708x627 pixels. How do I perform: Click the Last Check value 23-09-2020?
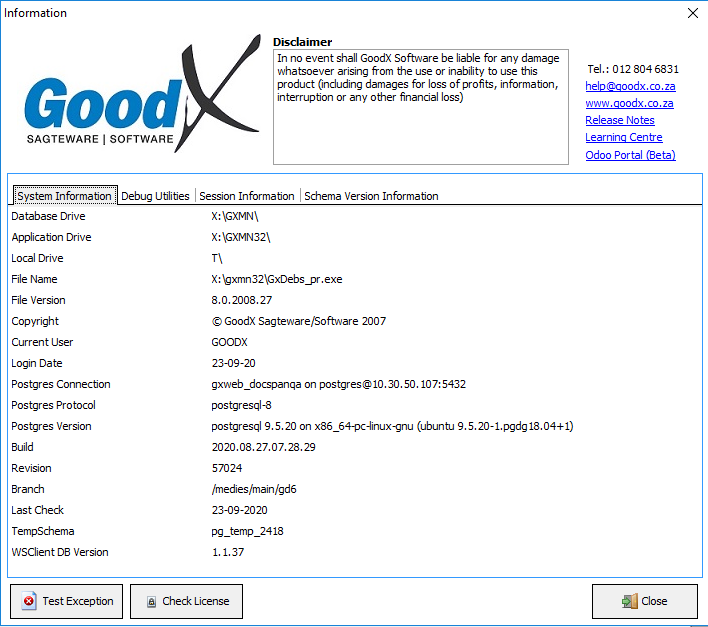tap(239, 510)
